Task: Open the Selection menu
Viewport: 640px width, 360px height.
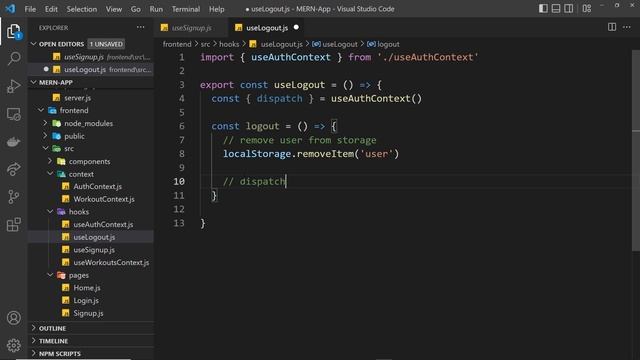Action: [x=82, y=9]
